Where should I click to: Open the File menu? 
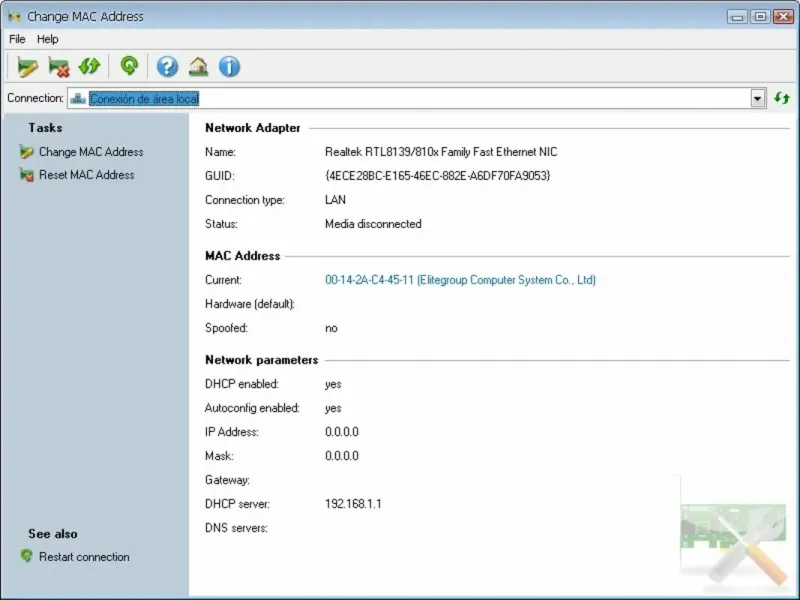point(17,39)
